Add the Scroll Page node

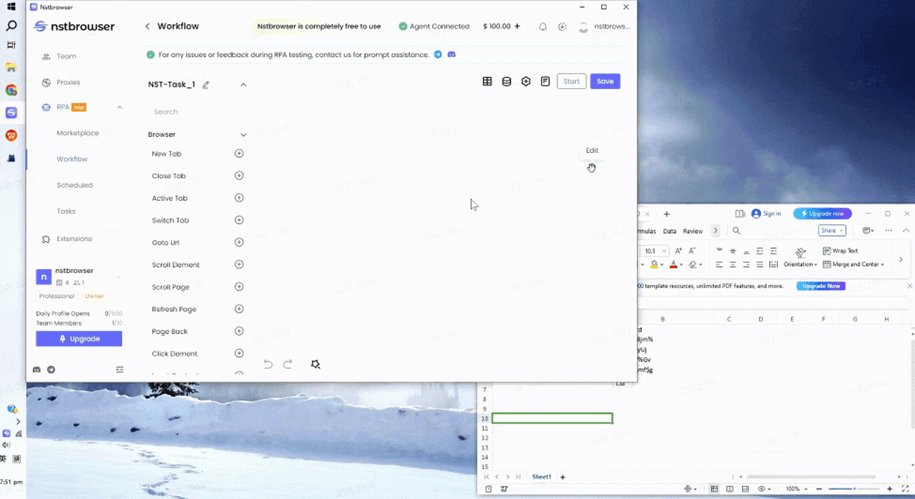pos(239,287)
